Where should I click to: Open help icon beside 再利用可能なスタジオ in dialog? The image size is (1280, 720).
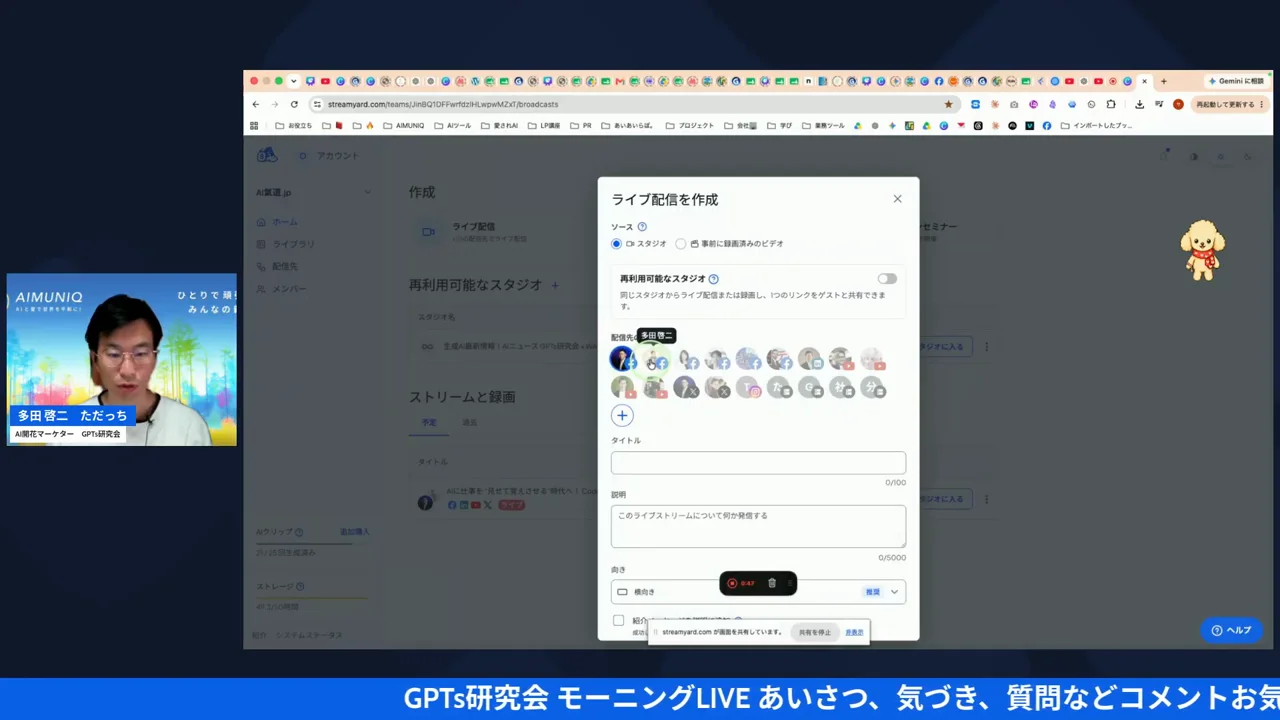tap(713, 279)
